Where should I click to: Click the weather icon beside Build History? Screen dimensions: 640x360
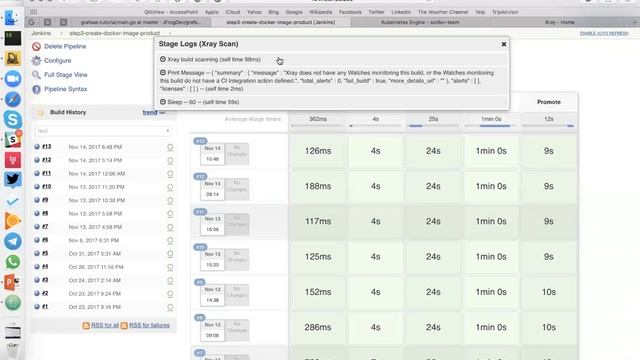(x=40, y=112)
